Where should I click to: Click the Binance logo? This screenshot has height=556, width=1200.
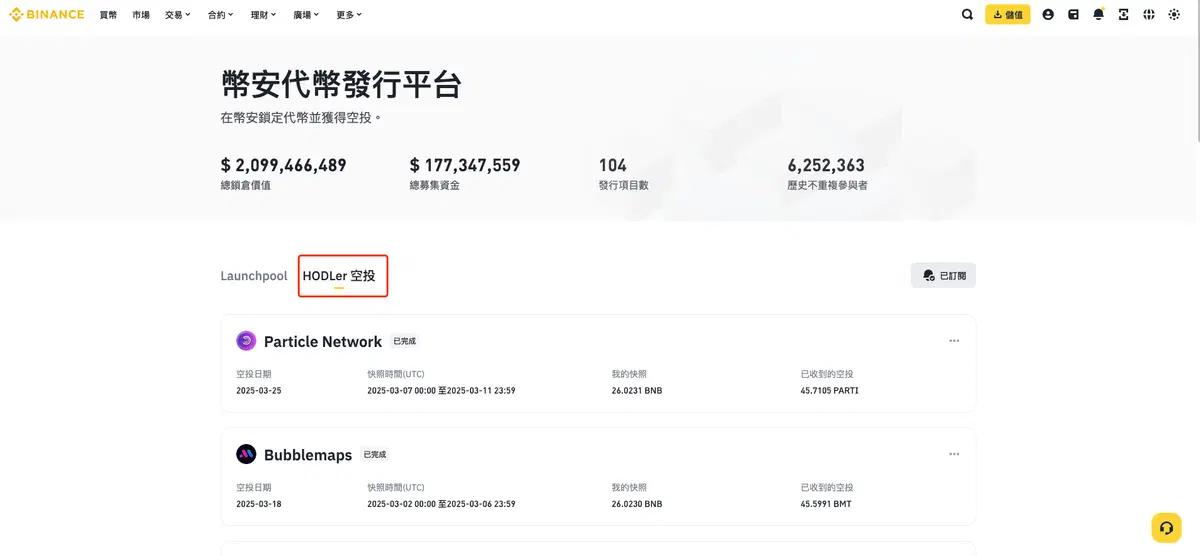coord(48,15)
